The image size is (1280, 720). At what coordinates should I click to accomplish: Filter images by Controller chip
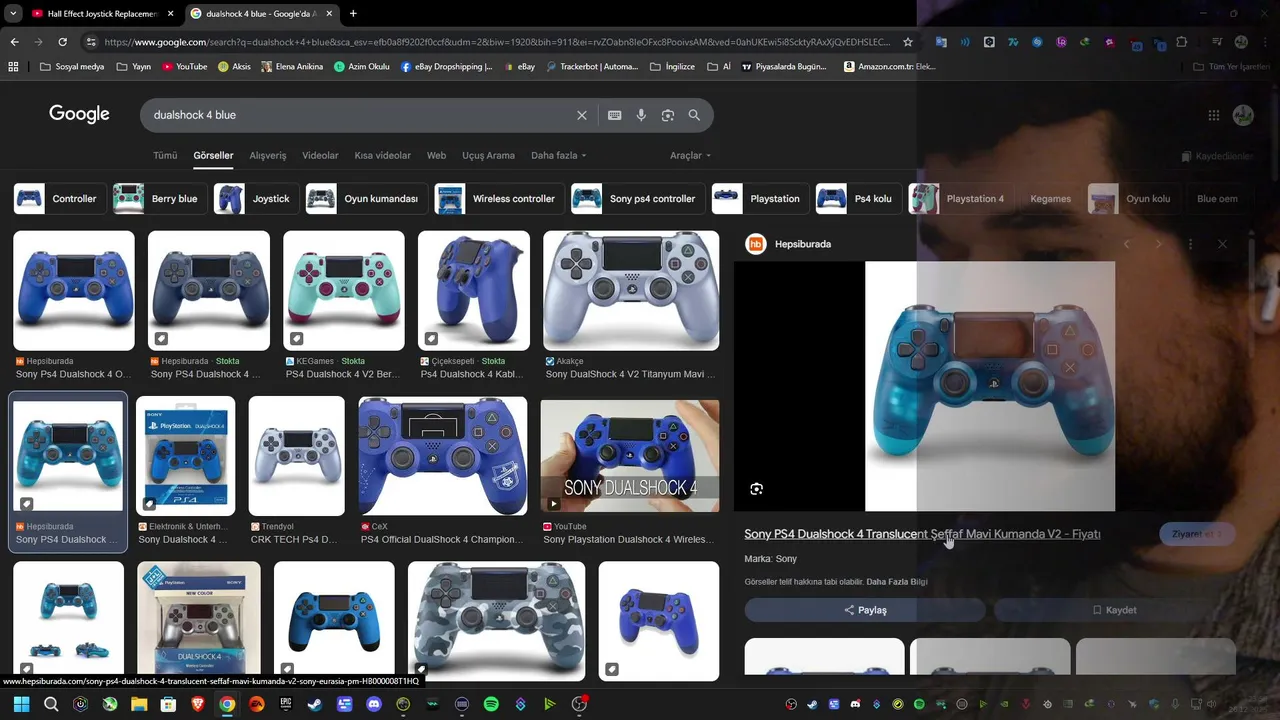click(58, 199)
